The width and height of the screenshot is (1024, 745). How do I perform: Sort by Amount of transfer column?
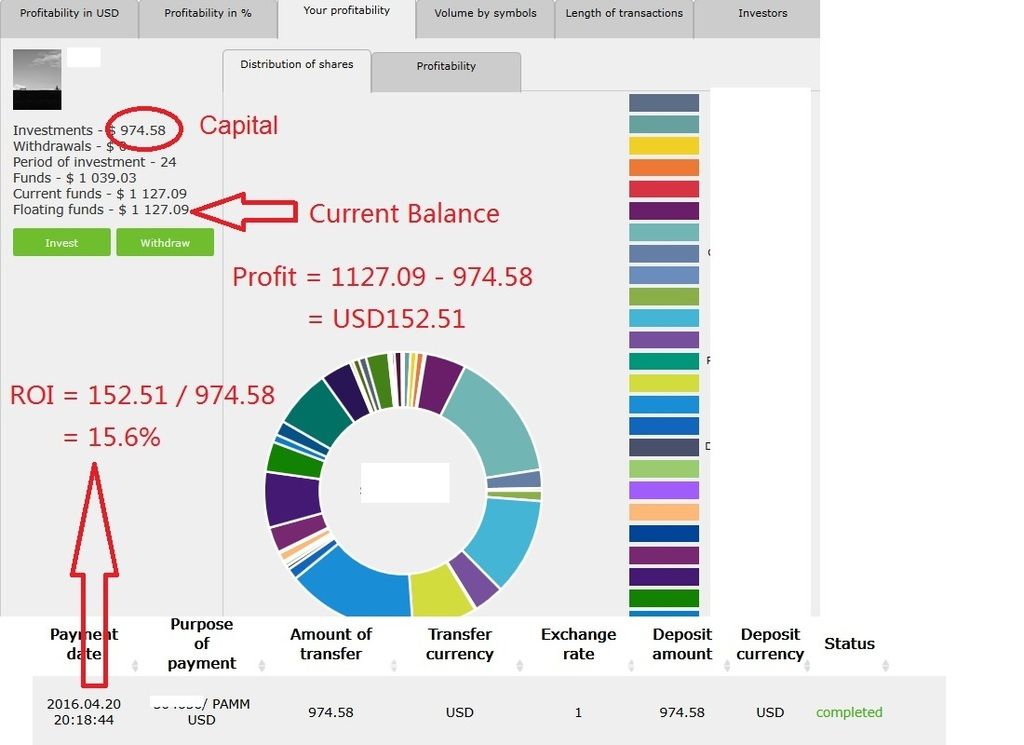click(x=330, y=644)
